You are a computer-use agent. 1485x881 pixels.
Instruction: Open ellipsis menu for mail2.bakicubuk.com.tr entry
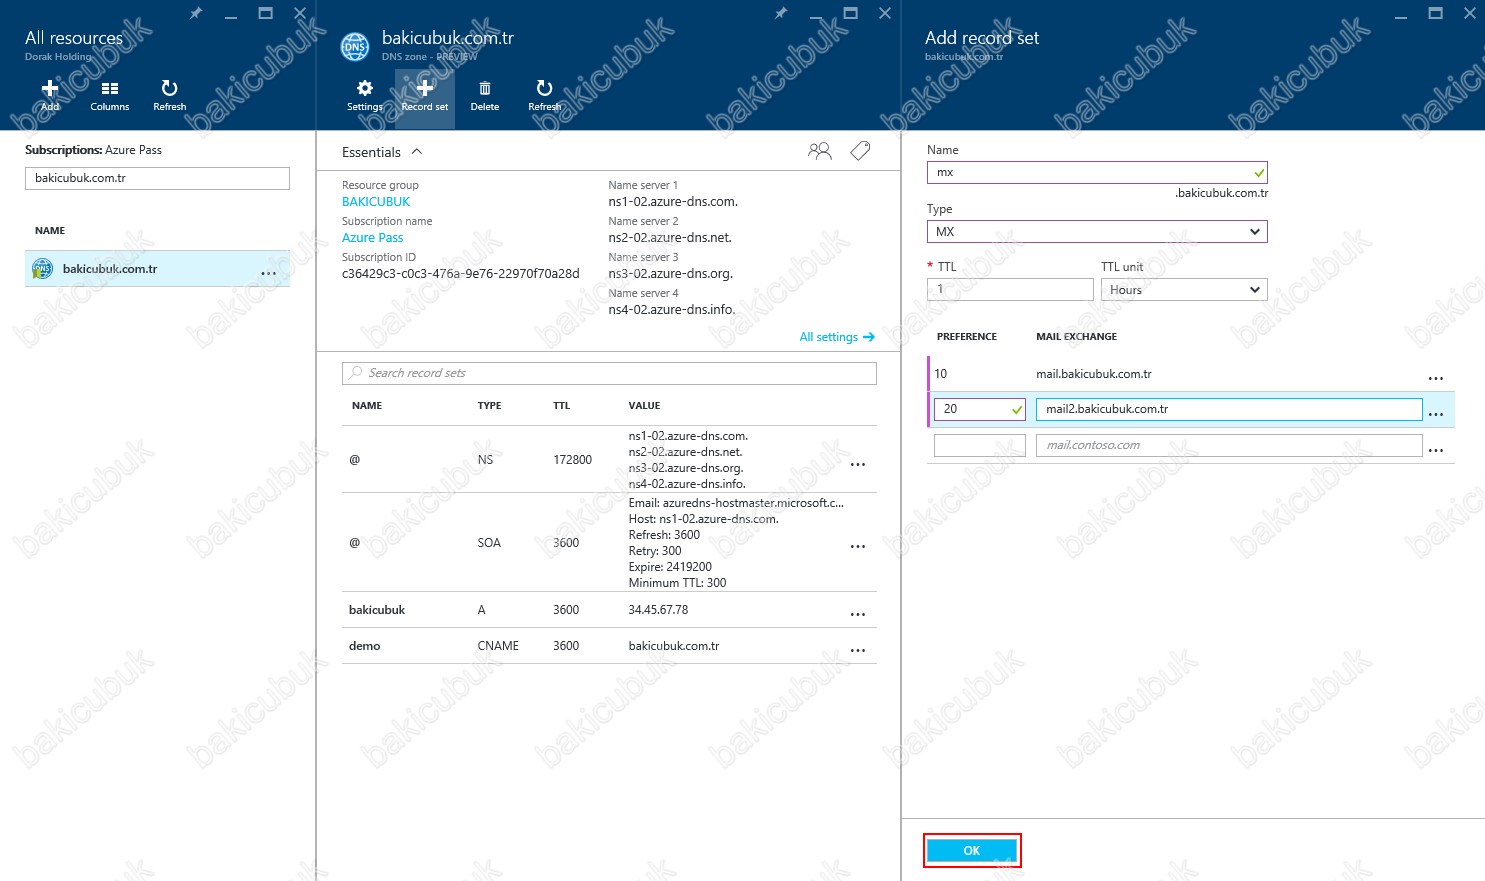coord(1436,413)
